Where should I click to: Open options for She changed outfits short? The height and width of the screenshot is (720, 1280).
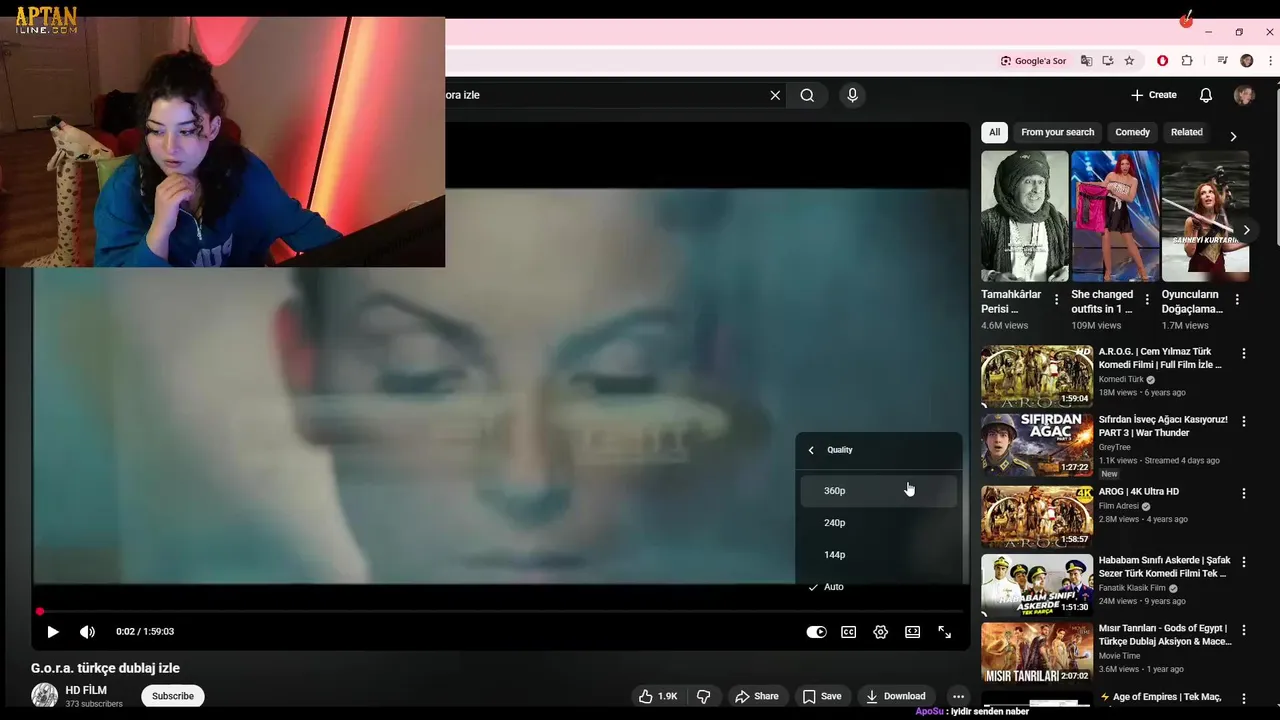pyautogui.click(x=1147, y=300)
